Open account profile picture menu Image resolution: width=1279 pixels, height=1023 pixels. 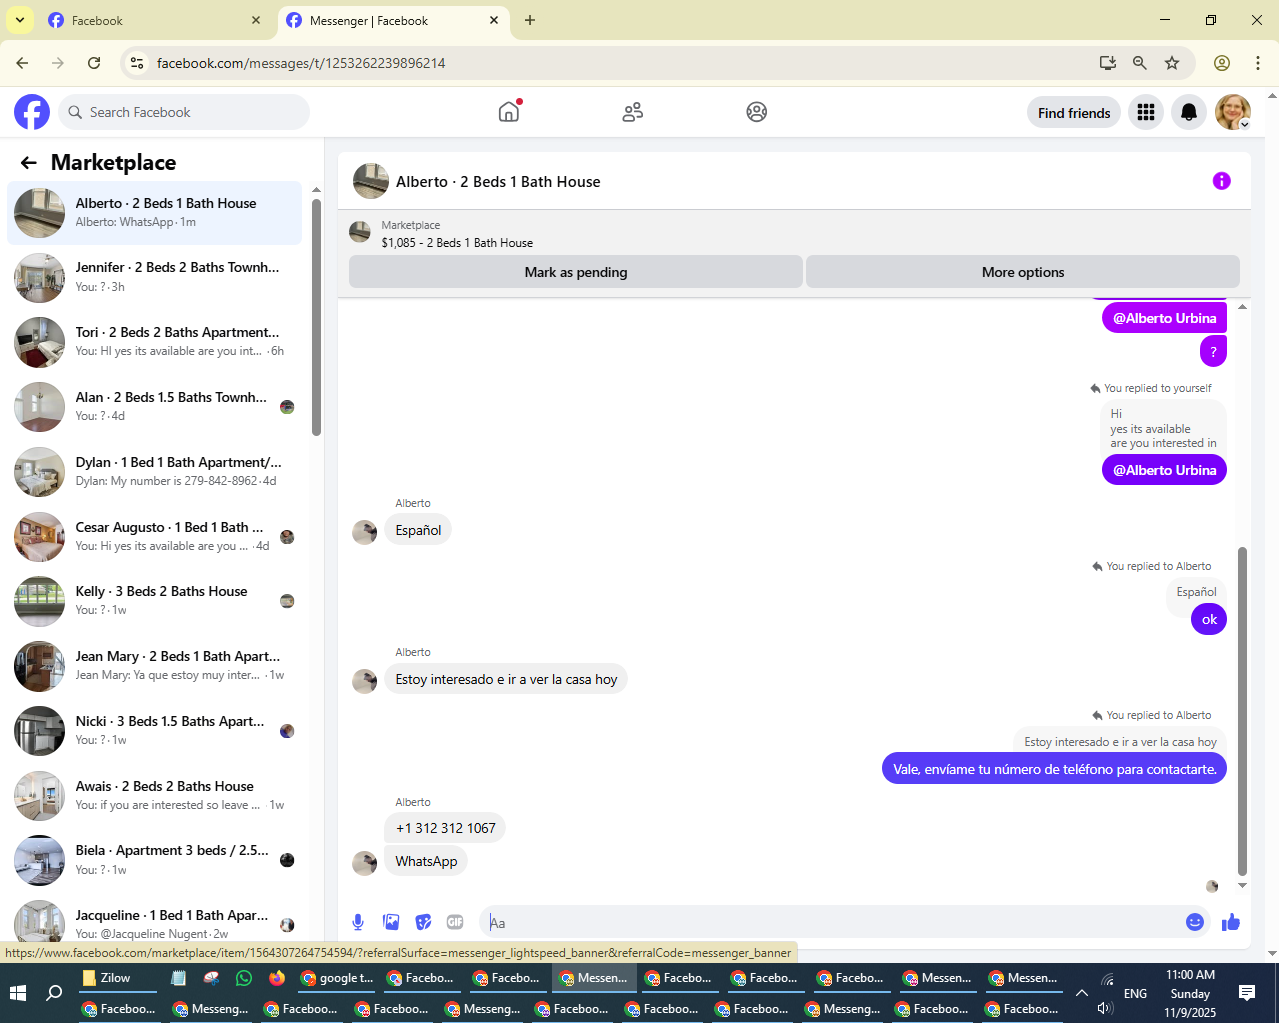(1233, 112)
